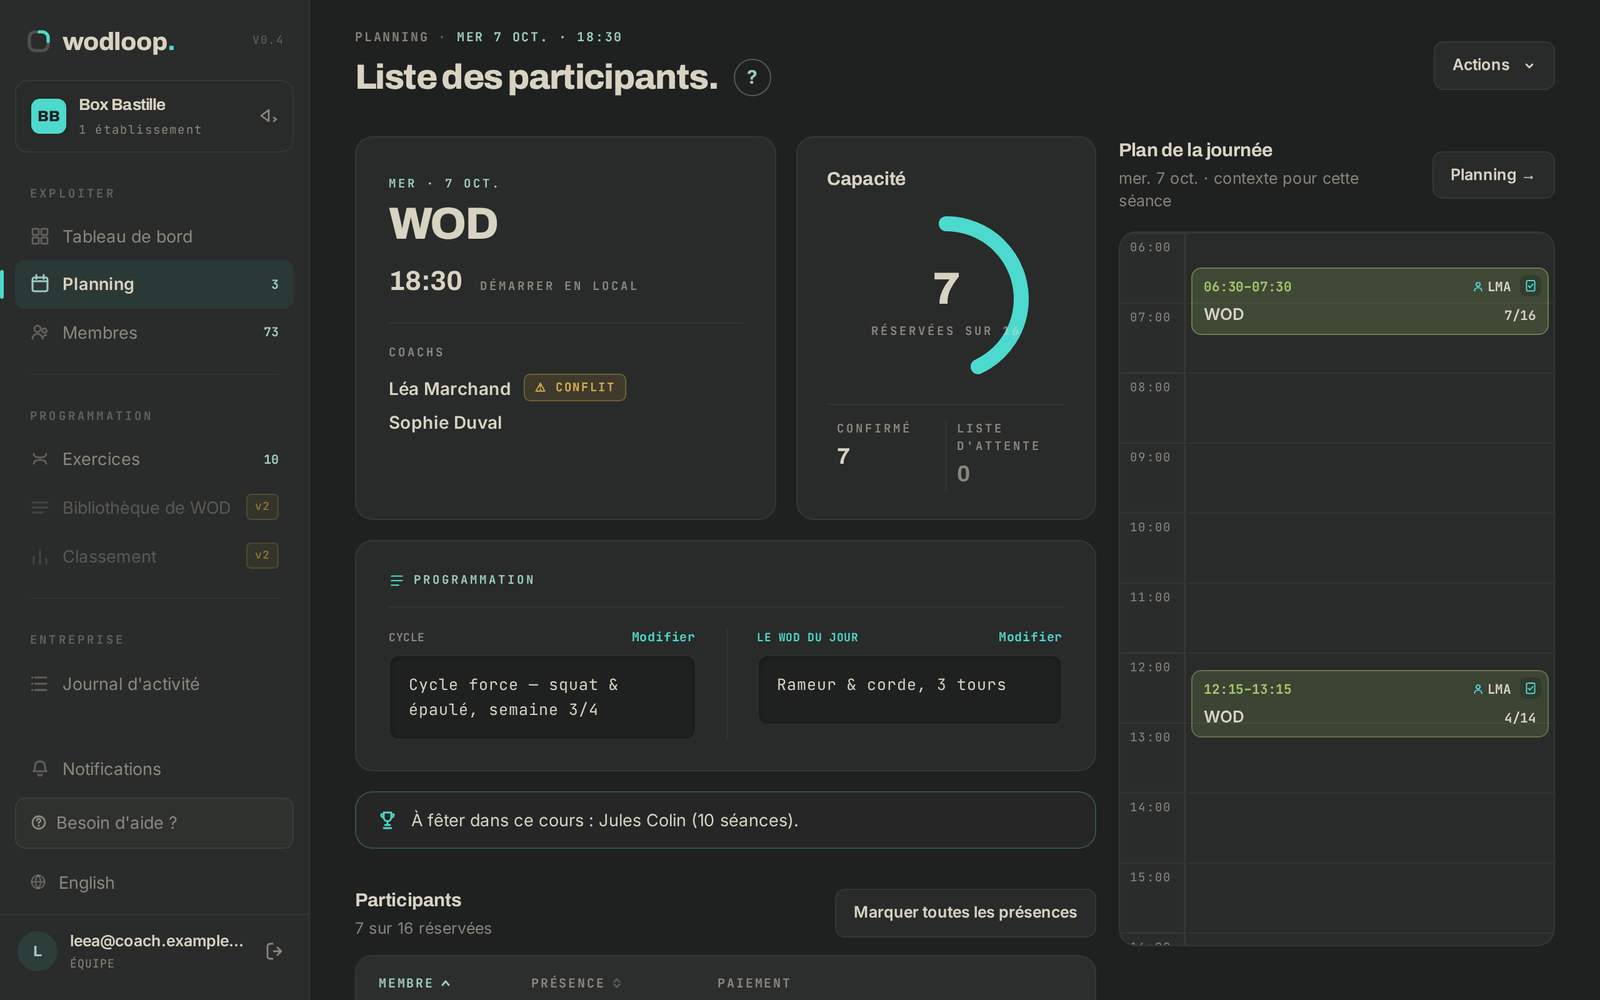Screen dimensions: 1600x1000
Task: Open the 06:30-07:30 WOD session
Action: (x=1370, y=301)
